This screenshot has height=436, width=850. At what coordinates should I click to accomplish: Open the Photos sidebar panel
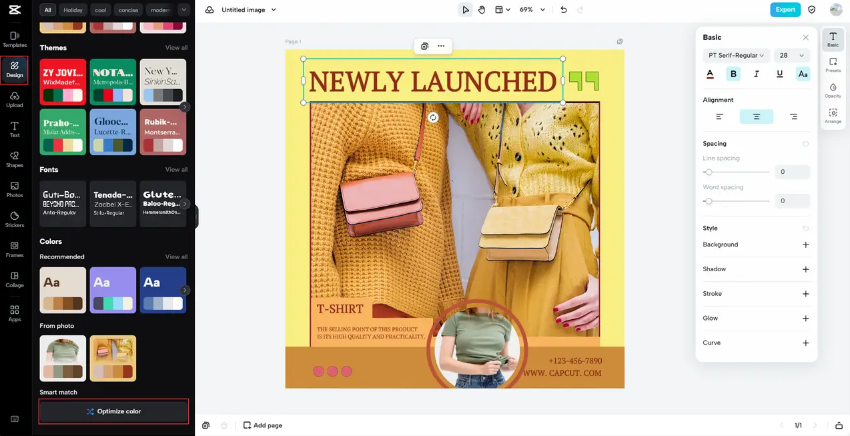[x=15, y=189]
